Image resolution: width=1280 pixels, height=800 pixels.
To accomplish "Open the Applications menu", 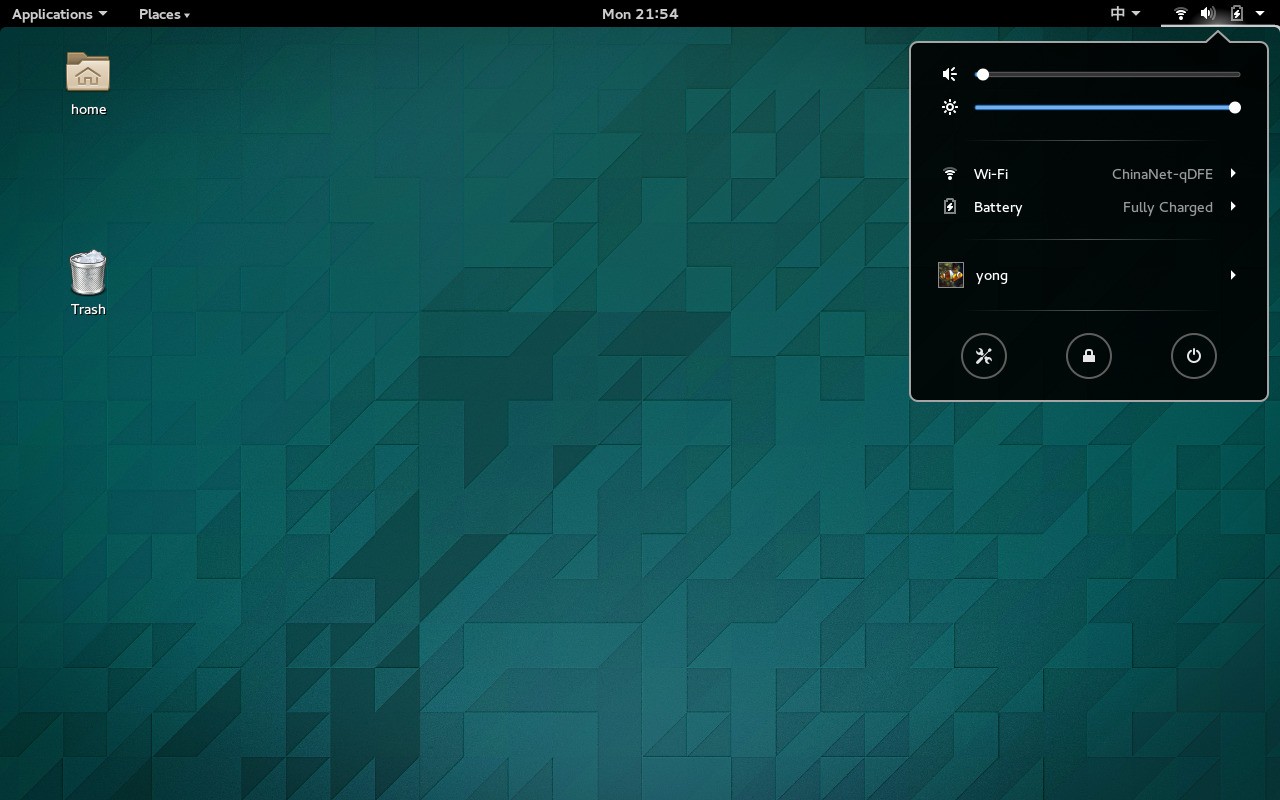I will pyautogui.click(x=52, y=13).
